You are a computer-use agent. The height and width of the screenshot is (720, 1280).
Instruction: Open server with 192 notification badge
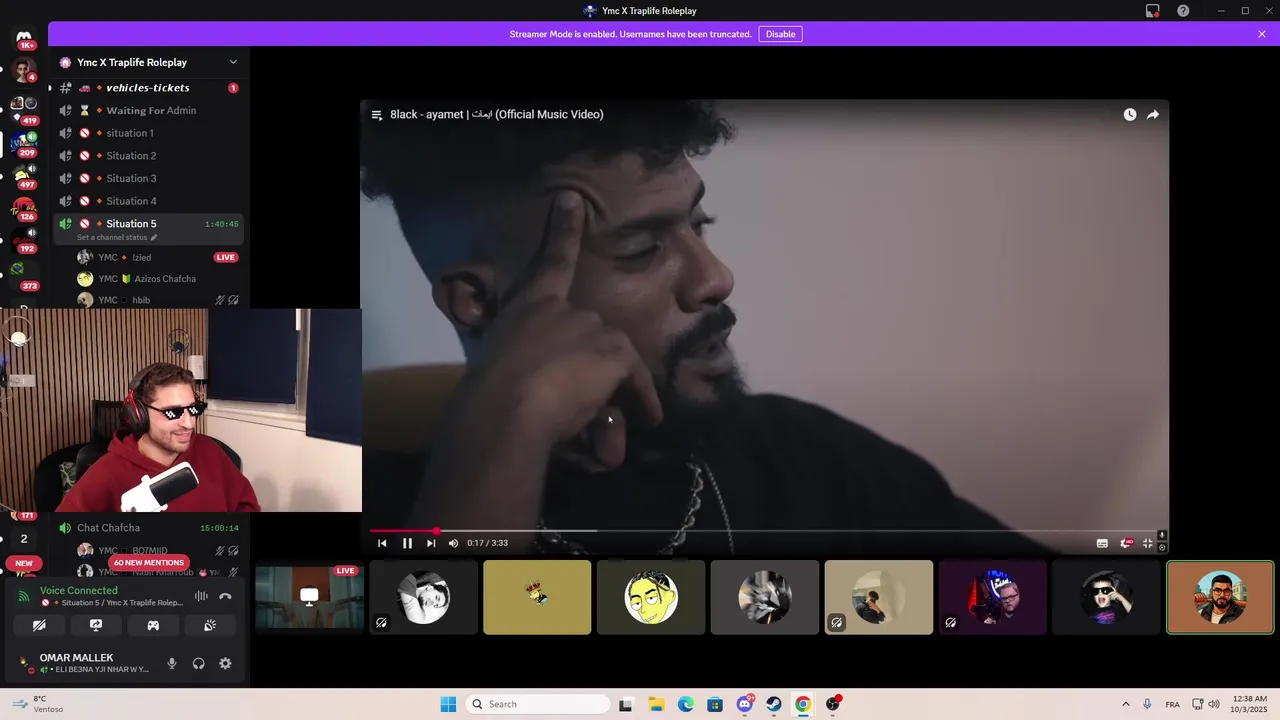pos(24,240)
